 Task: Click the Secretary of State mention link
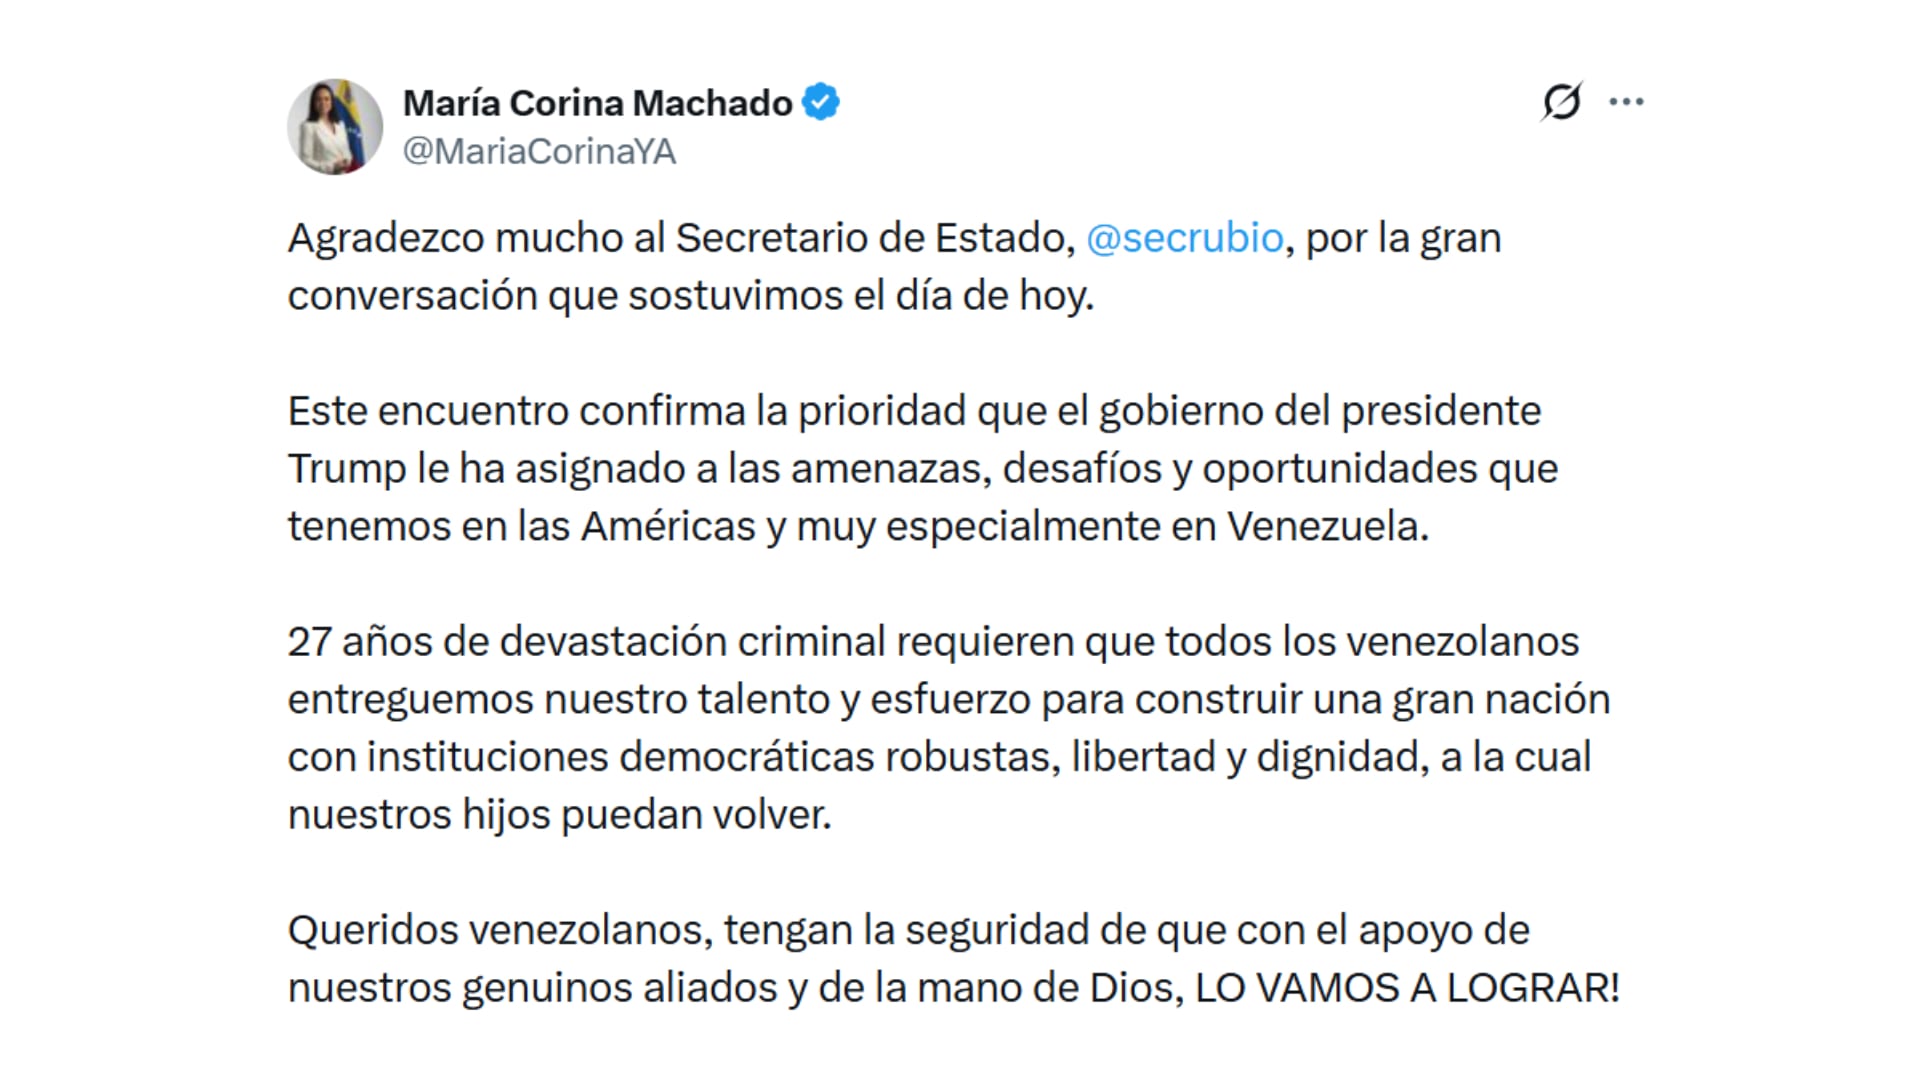(1184, 237)
